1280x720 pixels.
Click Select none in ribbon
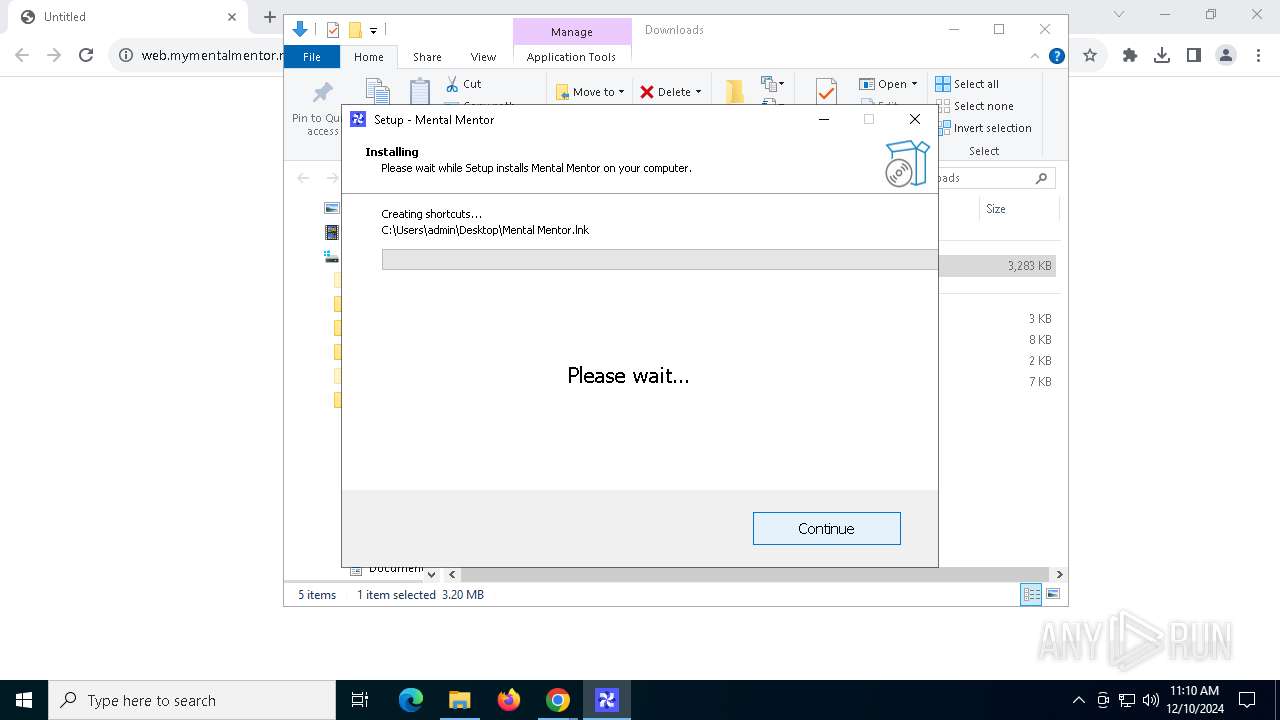(974, 106)
